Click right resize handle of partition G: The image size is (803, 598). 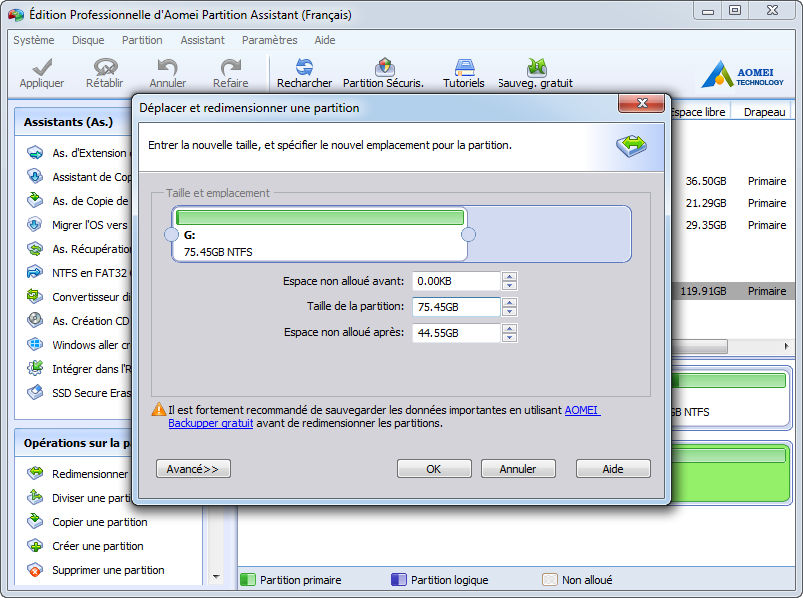[x=468, y=235]
